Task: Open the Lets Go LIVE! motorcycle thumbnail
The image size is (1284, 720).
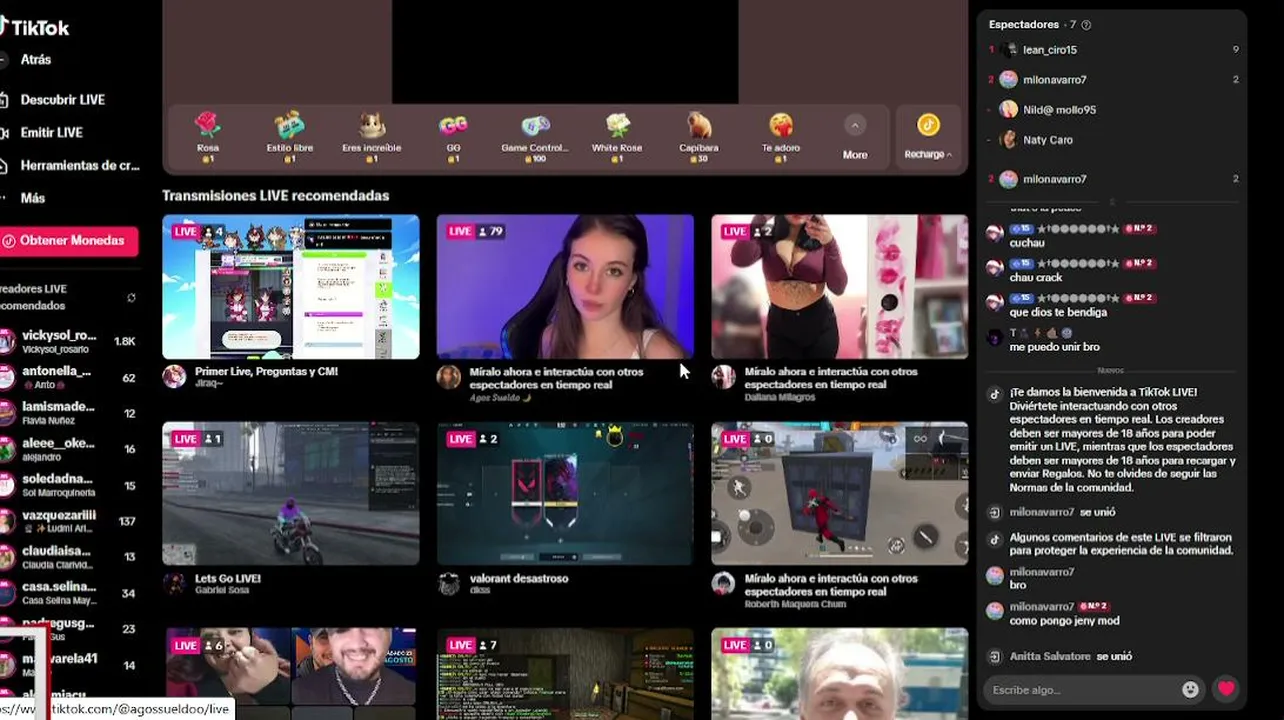Action: (291, 494)
